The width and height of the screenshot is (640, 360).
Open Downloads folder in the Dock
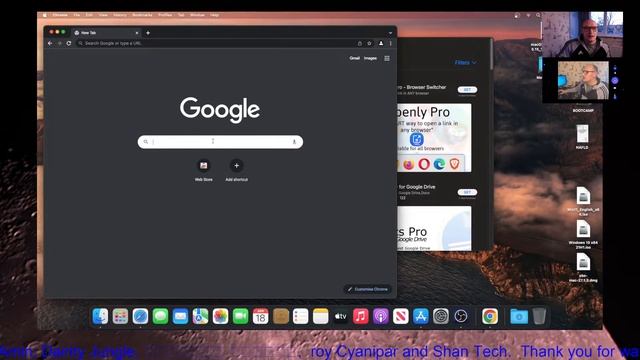tap(519, 316)
